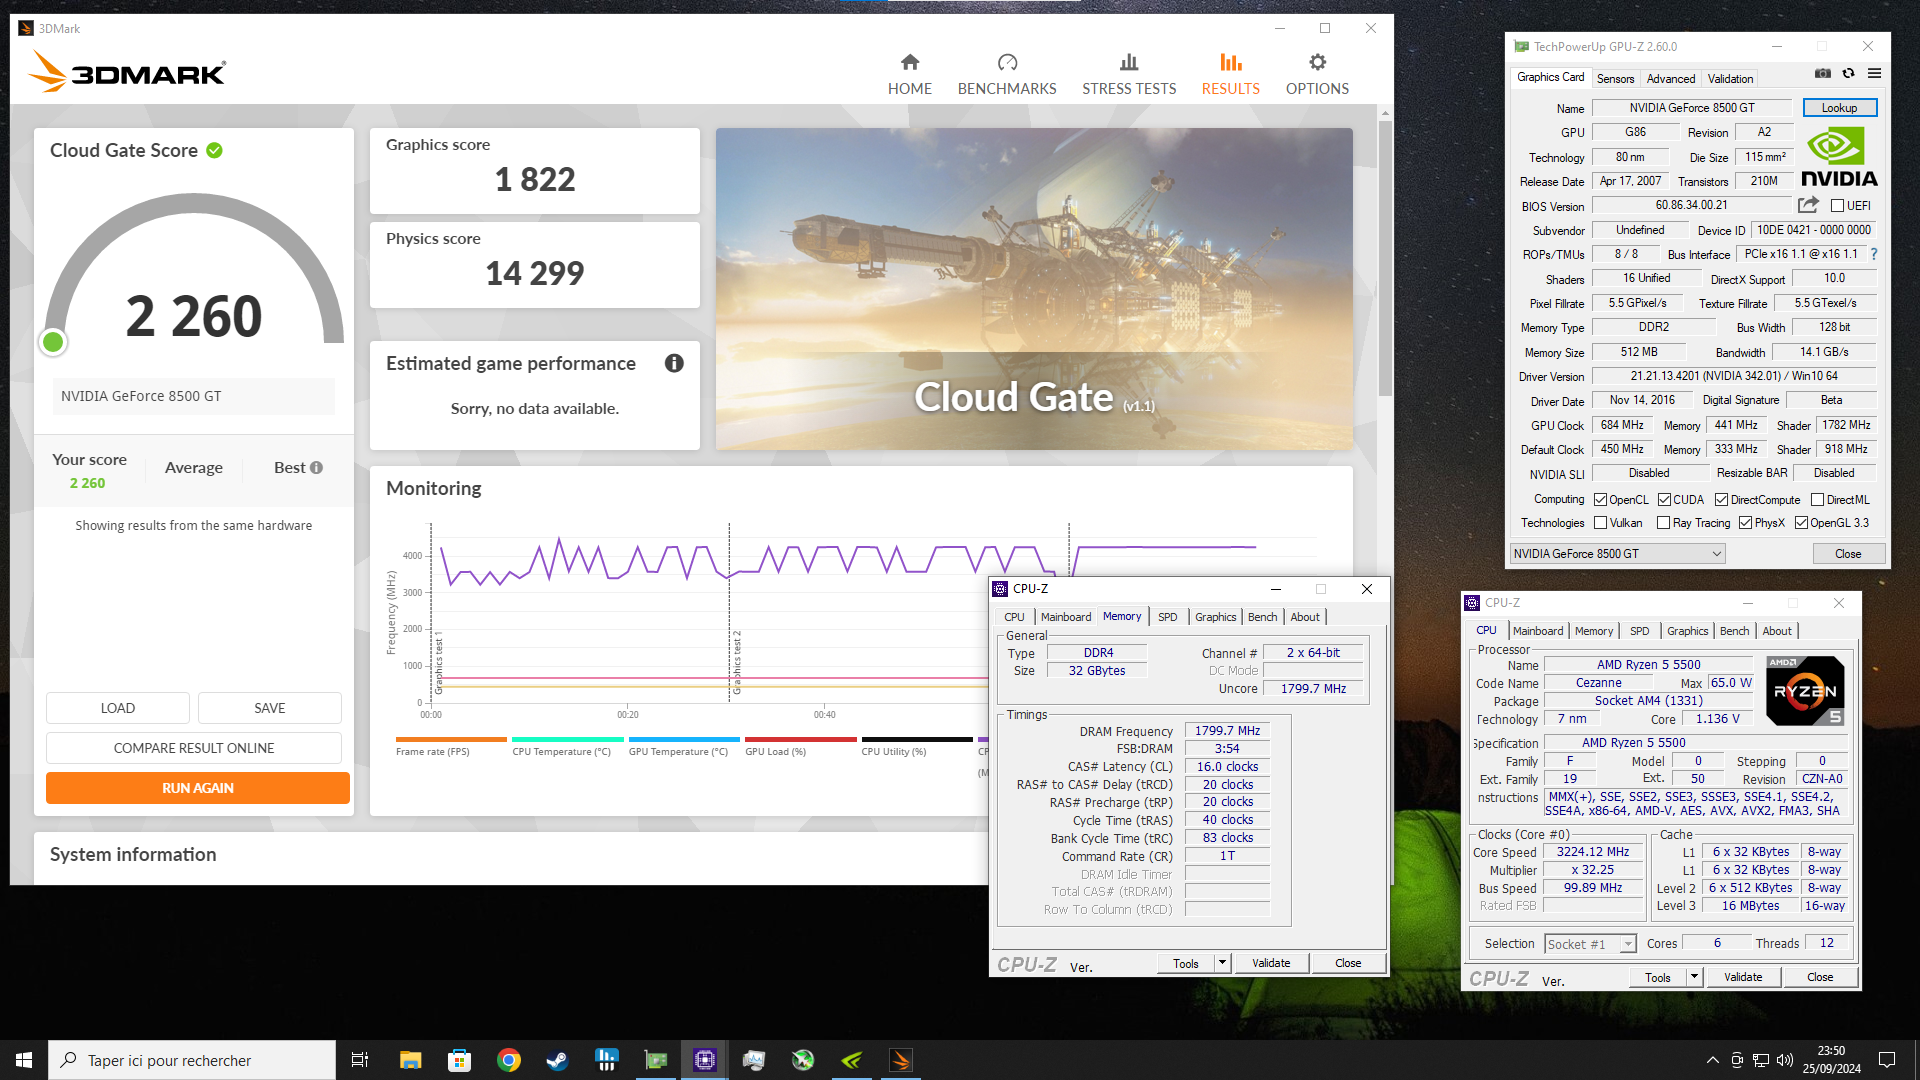Switch to GPU-Z taskbar icon
This screenshot has height=1080, width=1920.
pyautogui.click(x=656, y=1060)
